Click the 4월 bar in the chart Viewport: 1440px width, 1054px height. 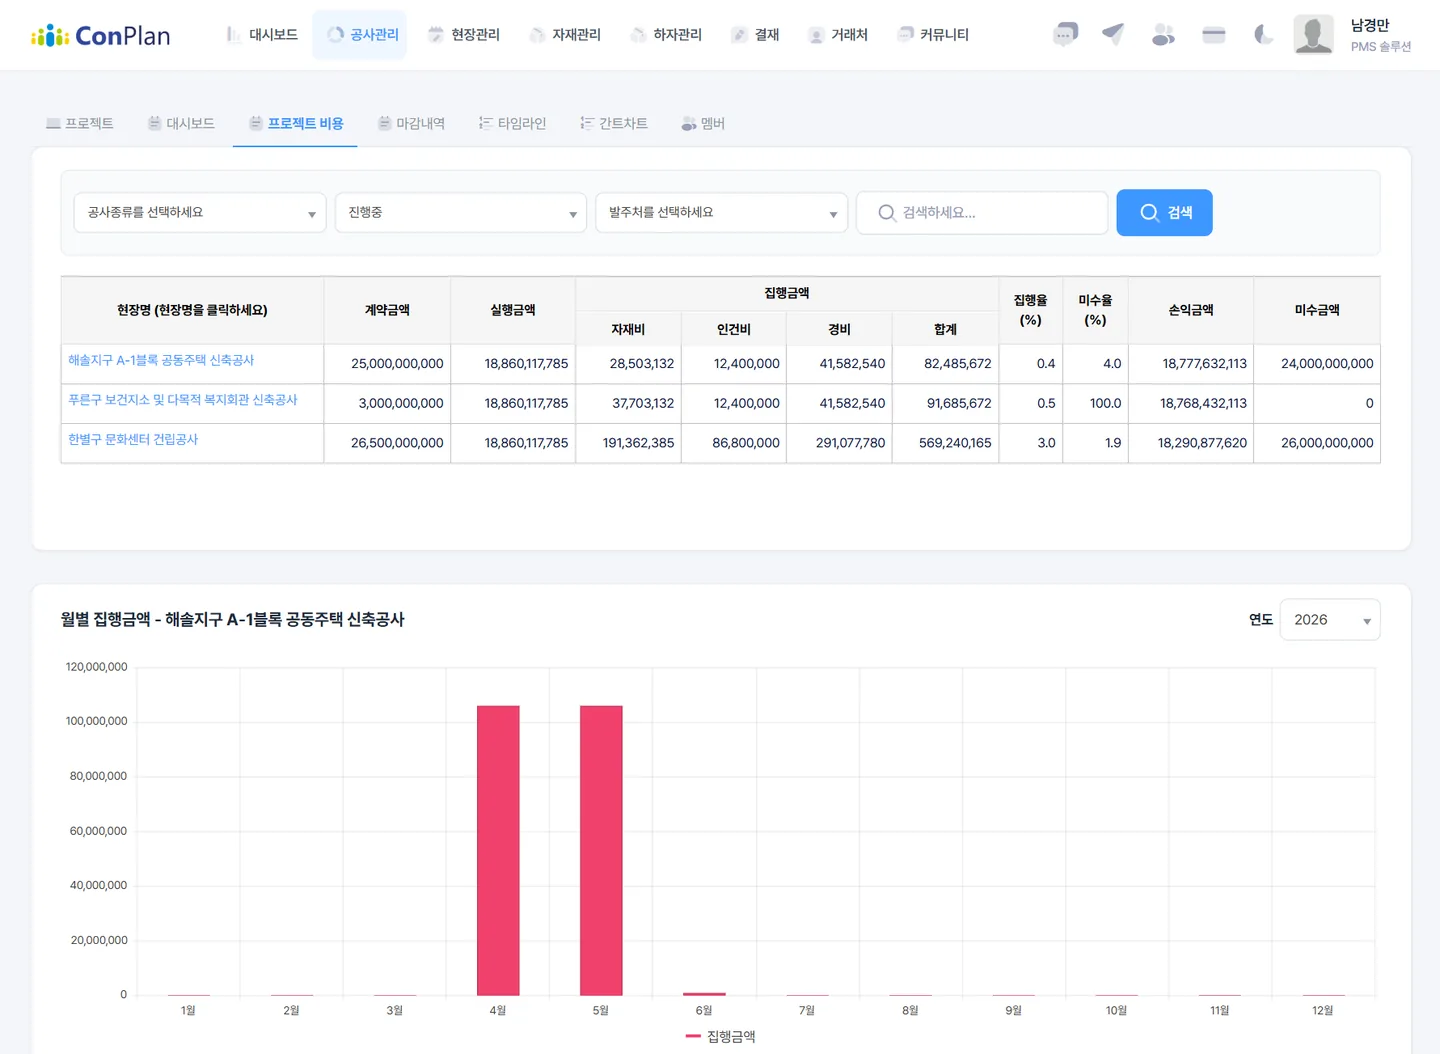[498, 850]
